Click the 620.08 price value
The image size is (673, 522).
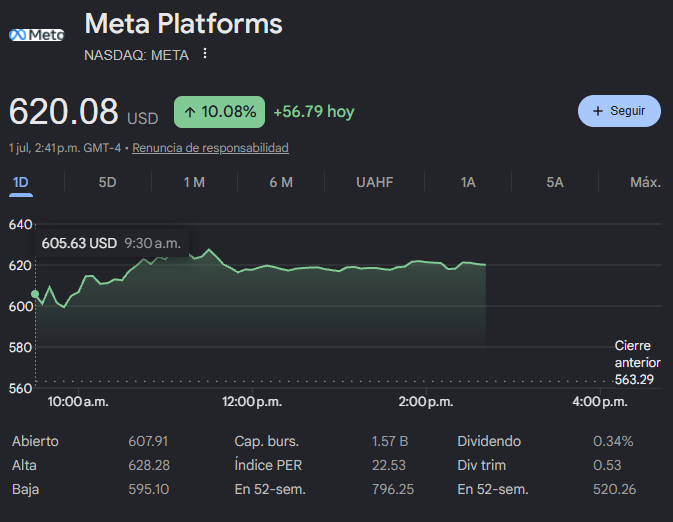click(64, 111)
